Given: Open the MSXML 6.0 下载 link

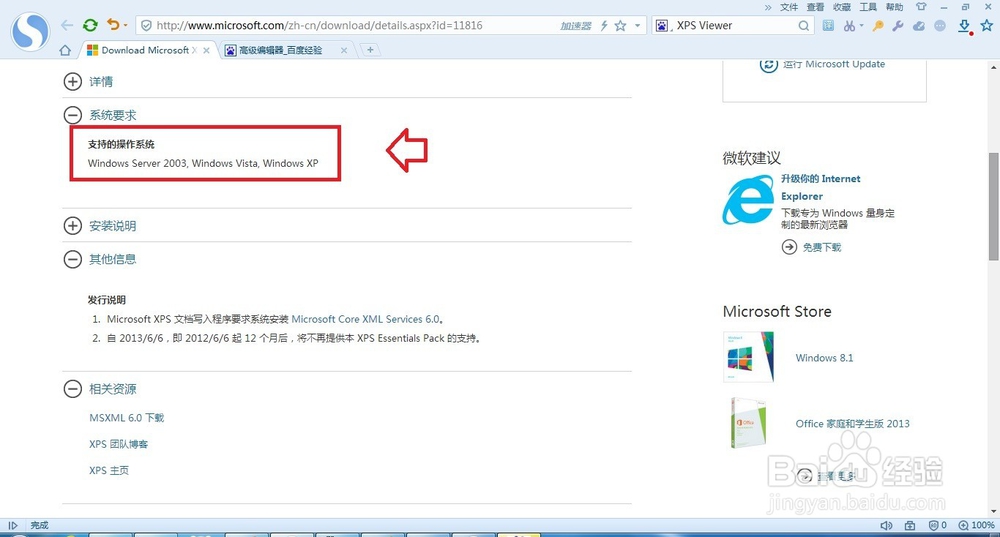Looking at the screenshot, I should click(x=127, y=418).
